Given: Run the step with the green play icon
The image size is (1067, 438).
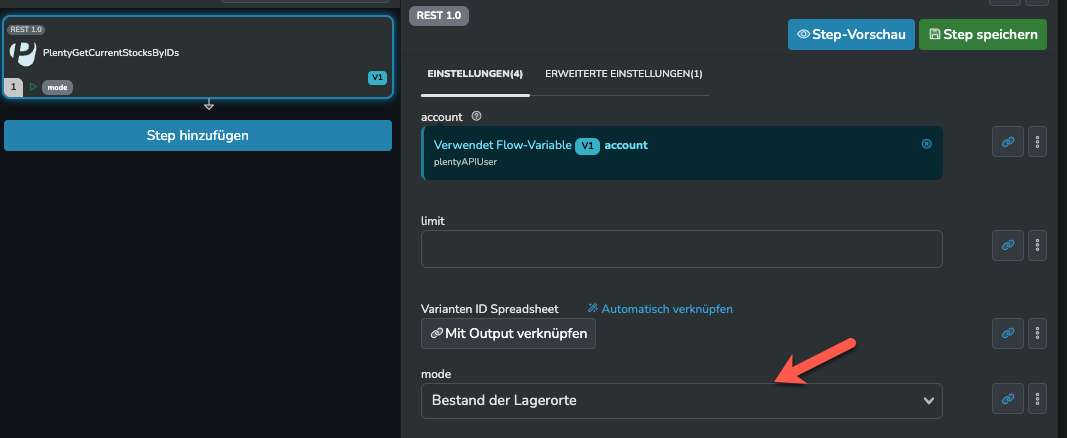Looking at the screenshot, I should (33, 87).
